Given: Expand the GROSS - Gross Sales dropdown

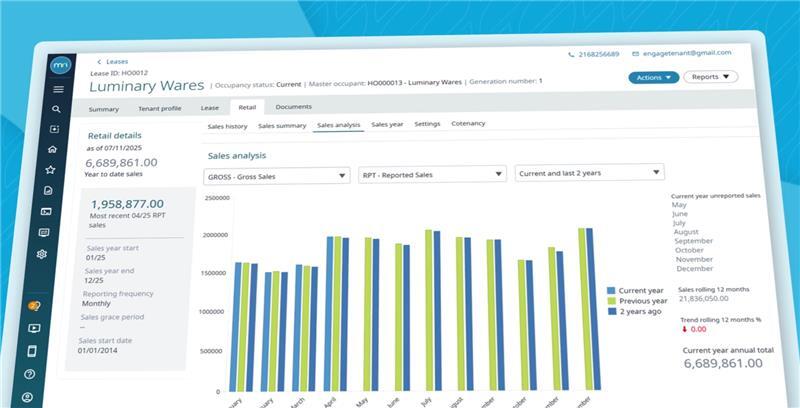Looking at the screenshot, I should point(277,175).
